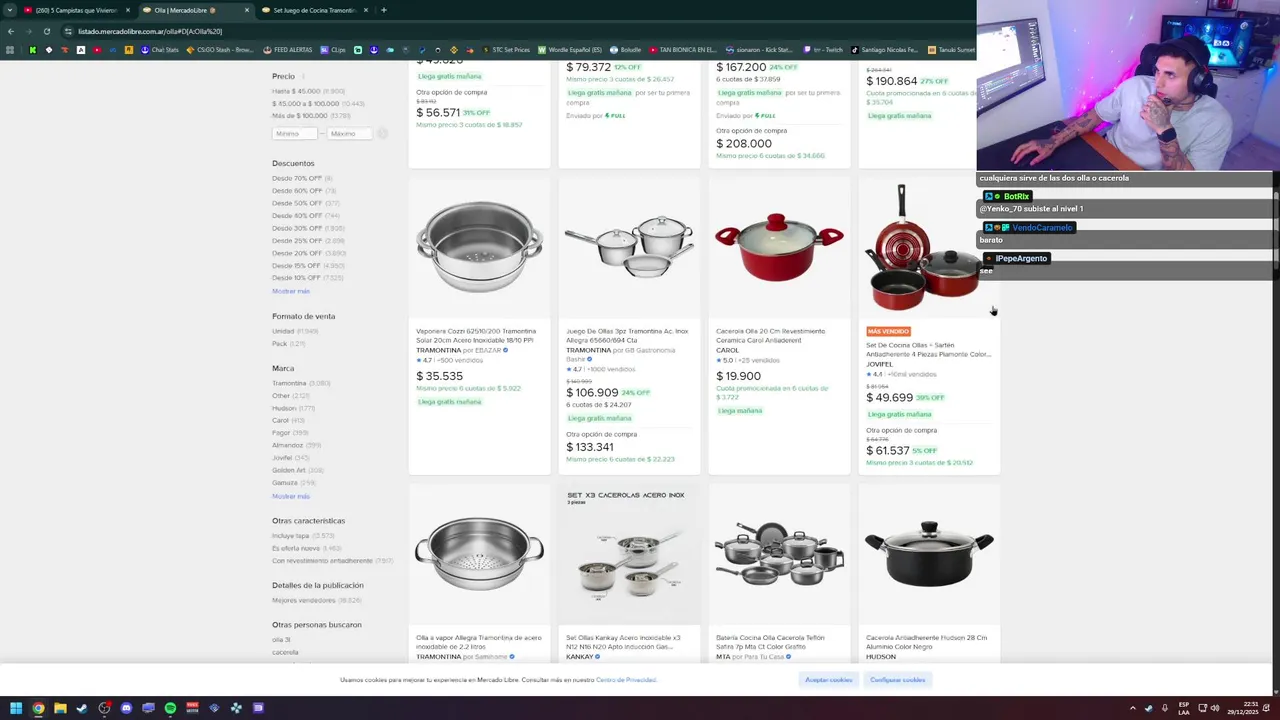
Task: Click the $ 19.900 price
Action: [738, 376]
